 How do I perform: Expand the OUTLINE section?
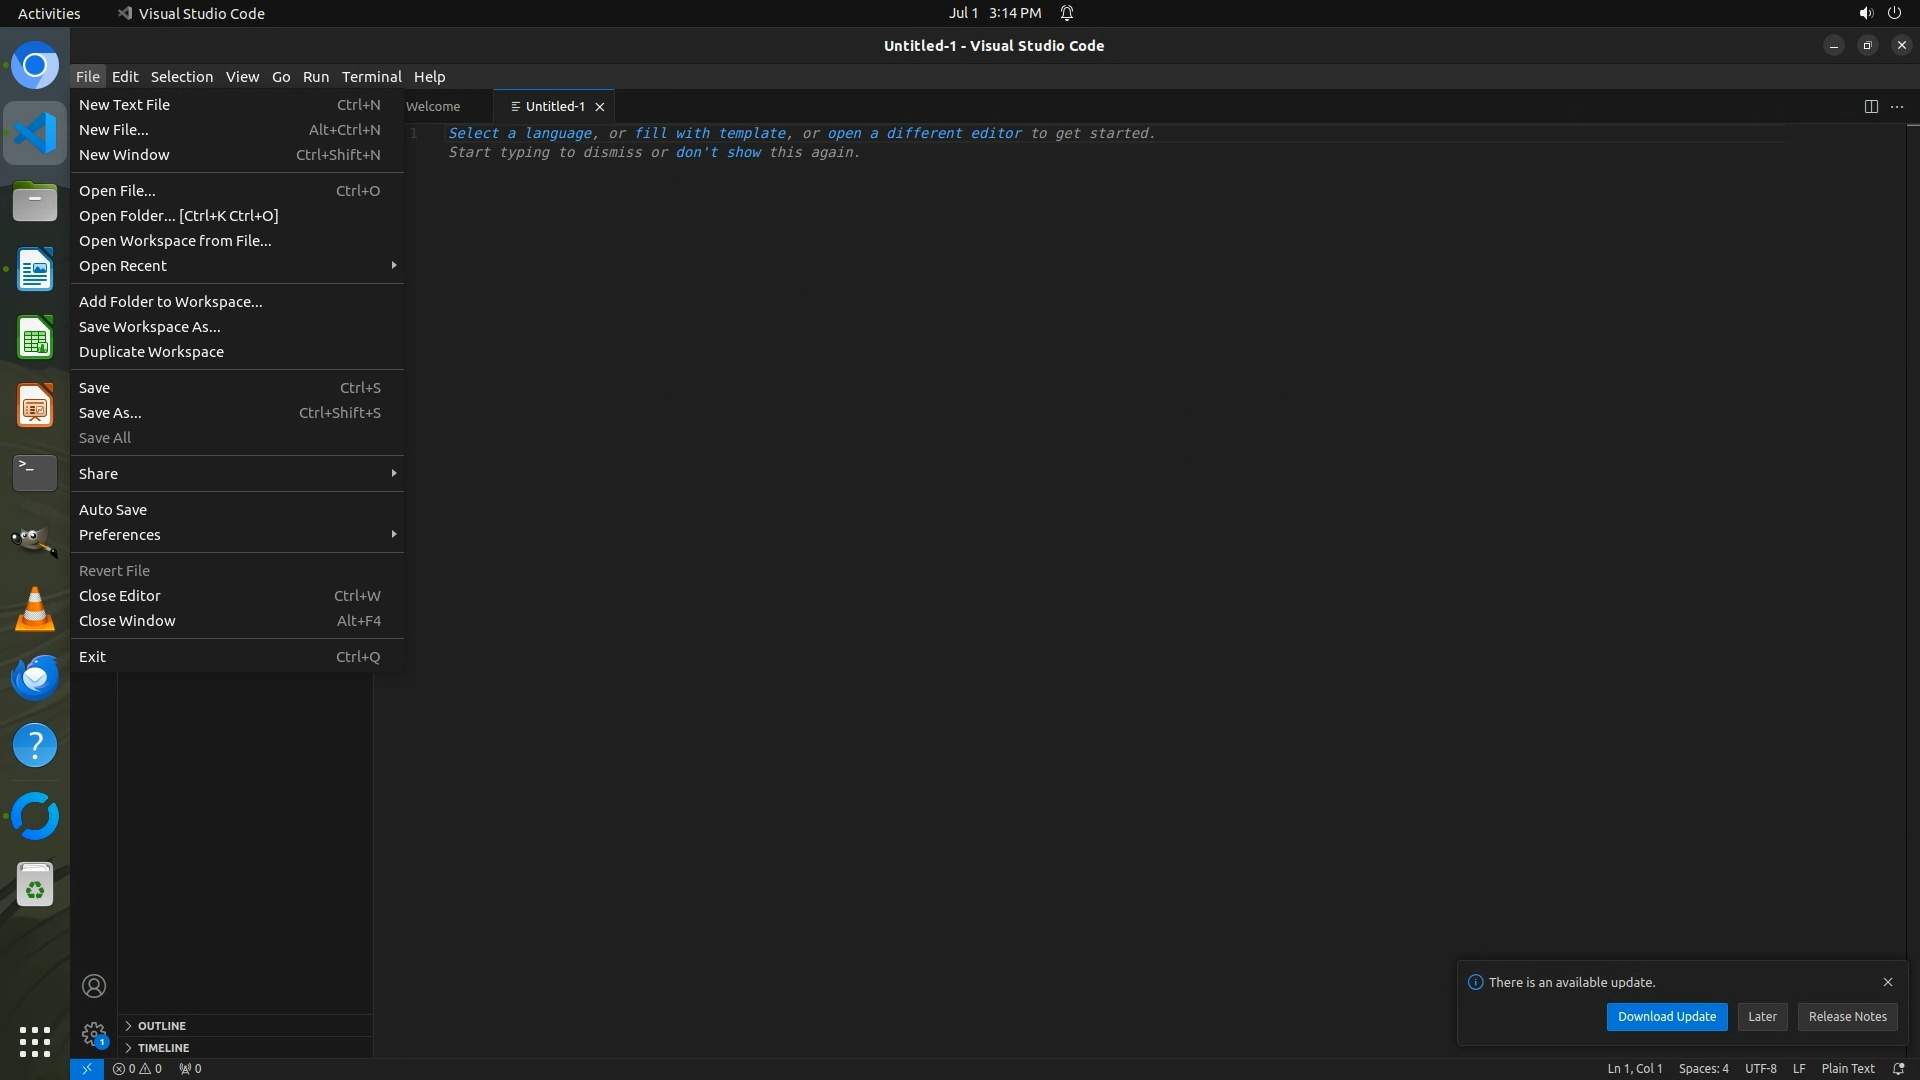tap(161, 1026)
